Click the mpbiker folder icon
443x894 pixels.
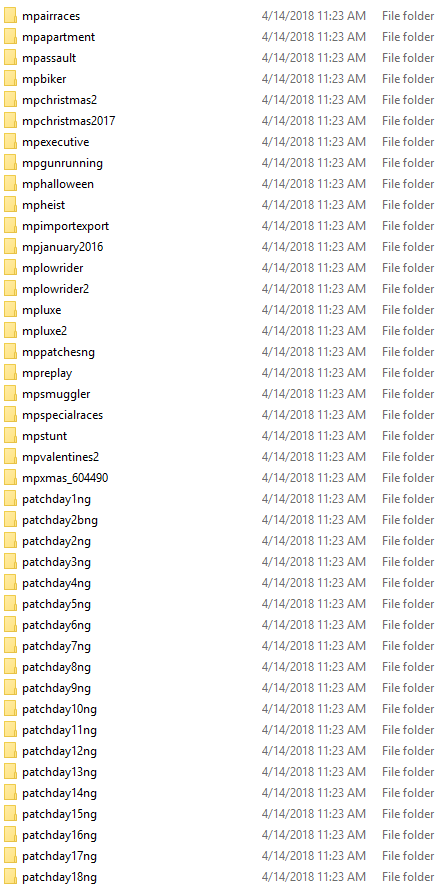(x=10, y=79)
